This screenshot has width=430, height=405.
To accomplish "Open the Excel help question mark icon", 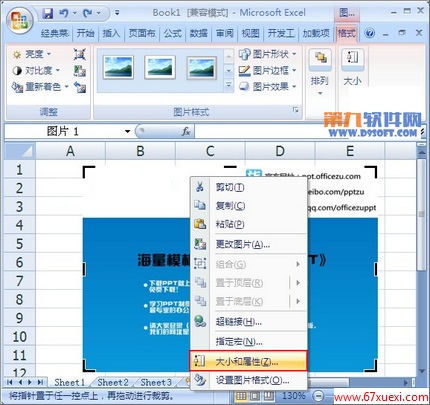I will pos(369,33).
